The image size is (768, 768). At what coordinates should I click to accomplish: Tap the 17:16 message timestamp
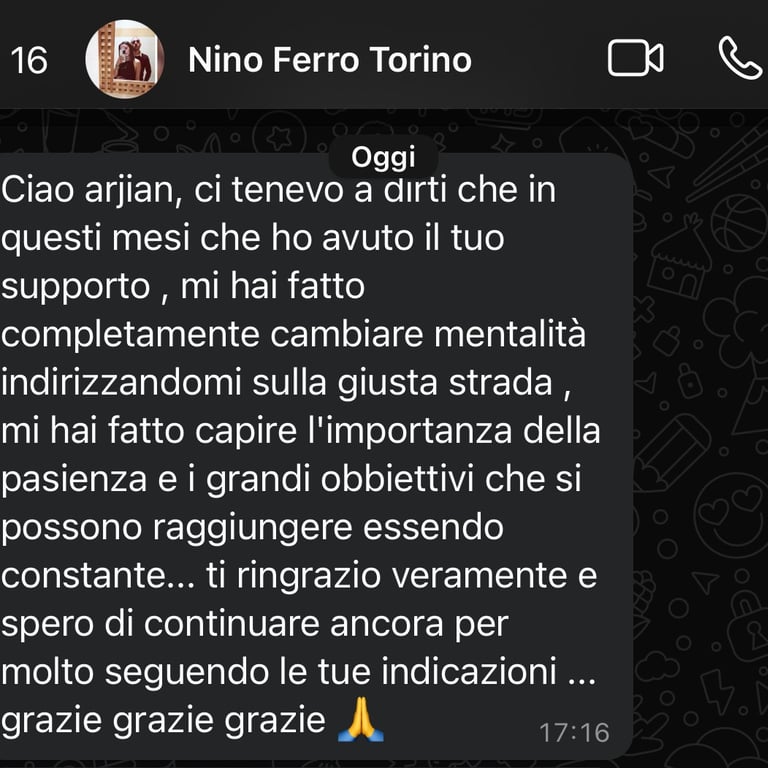(574, 733)
